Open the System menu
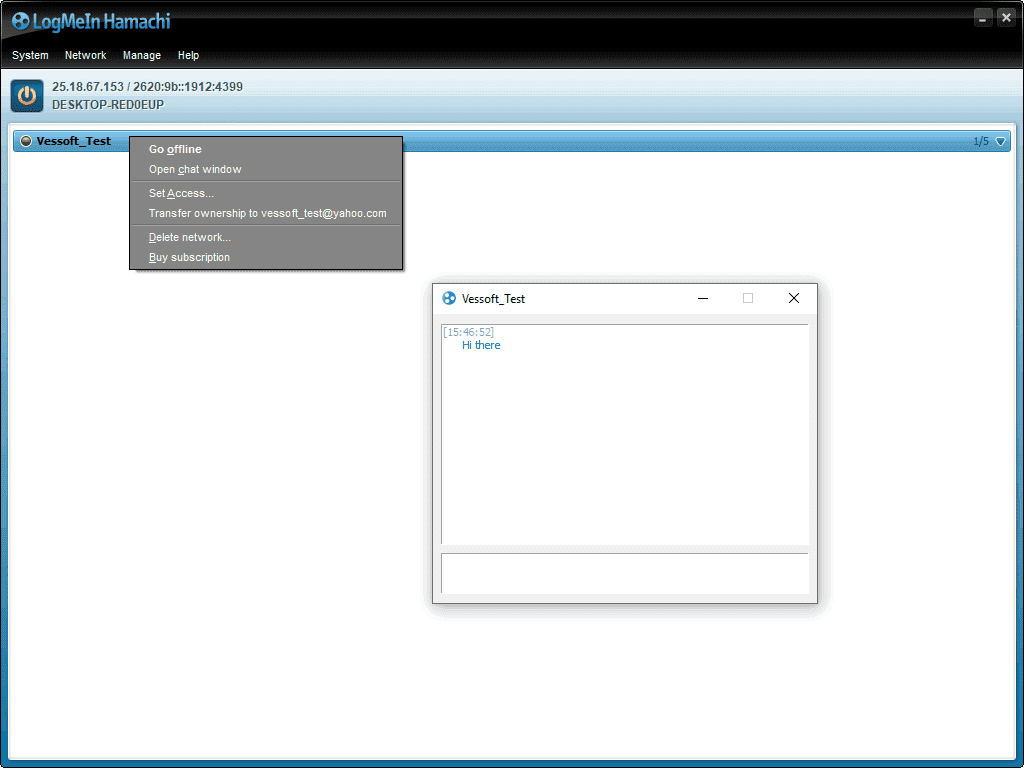 (30, 56)
